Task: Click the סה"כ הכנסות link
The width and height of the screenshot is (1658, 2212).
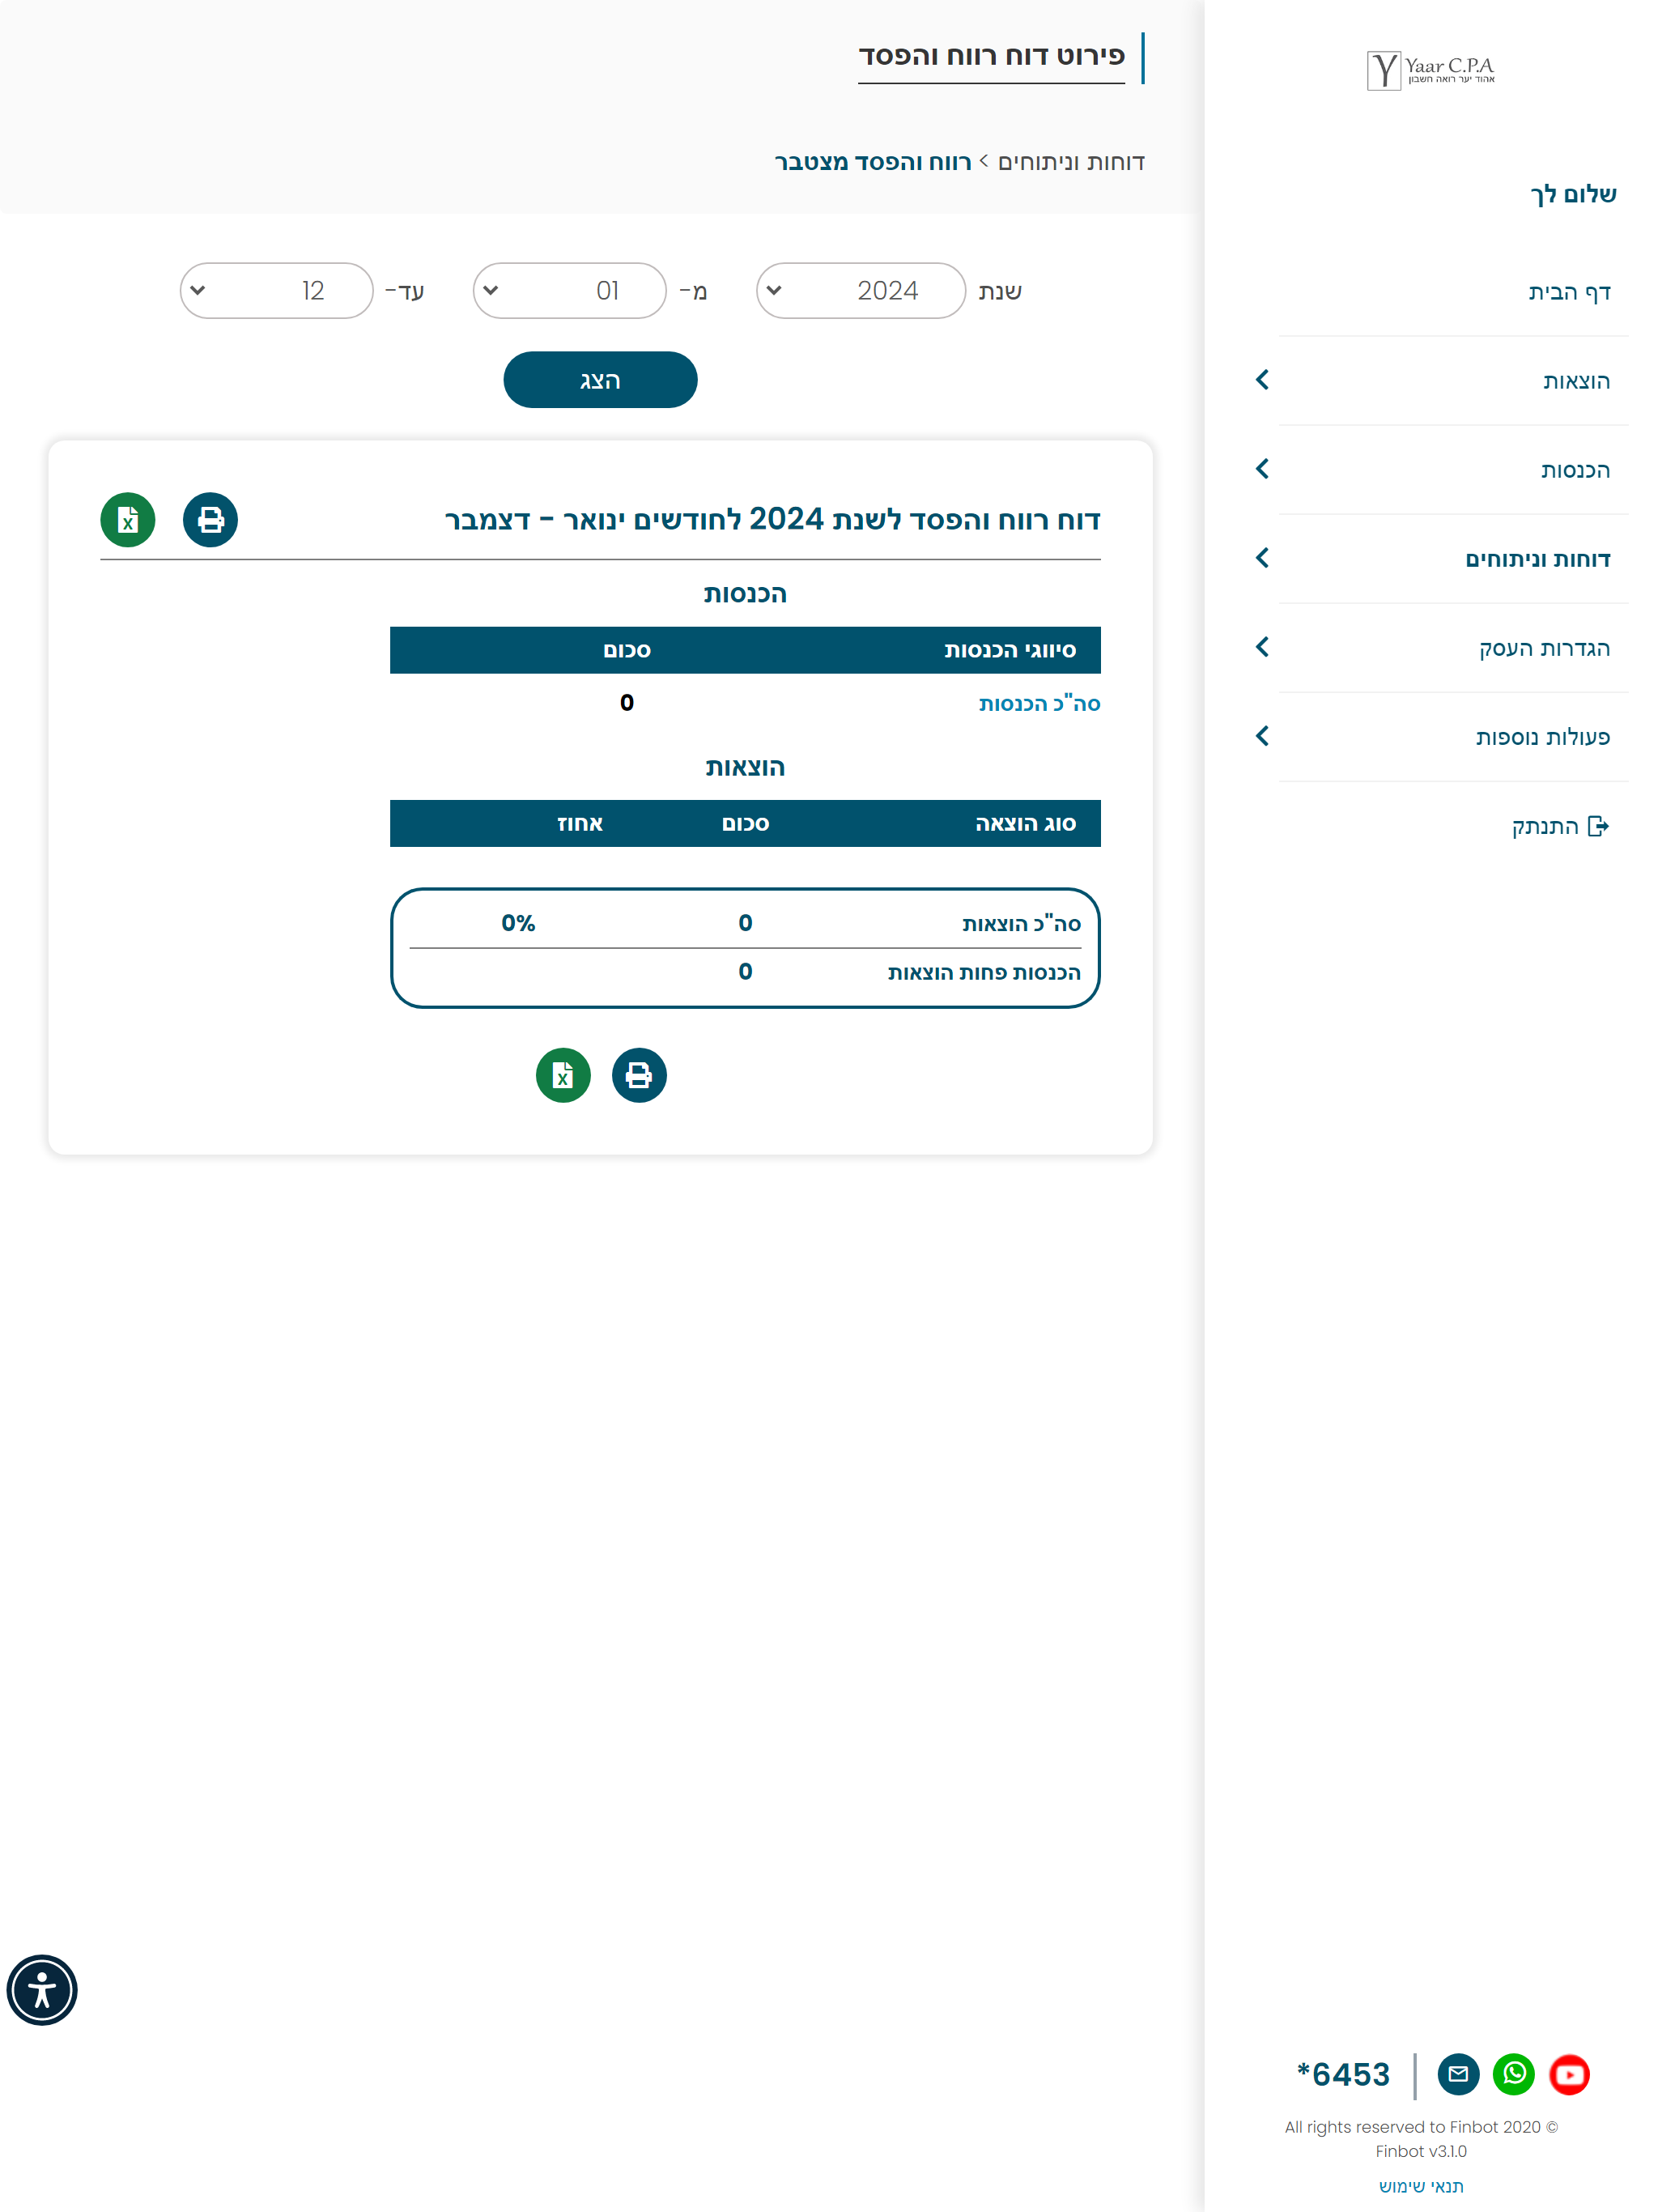Action: (x=1039, y=703)
